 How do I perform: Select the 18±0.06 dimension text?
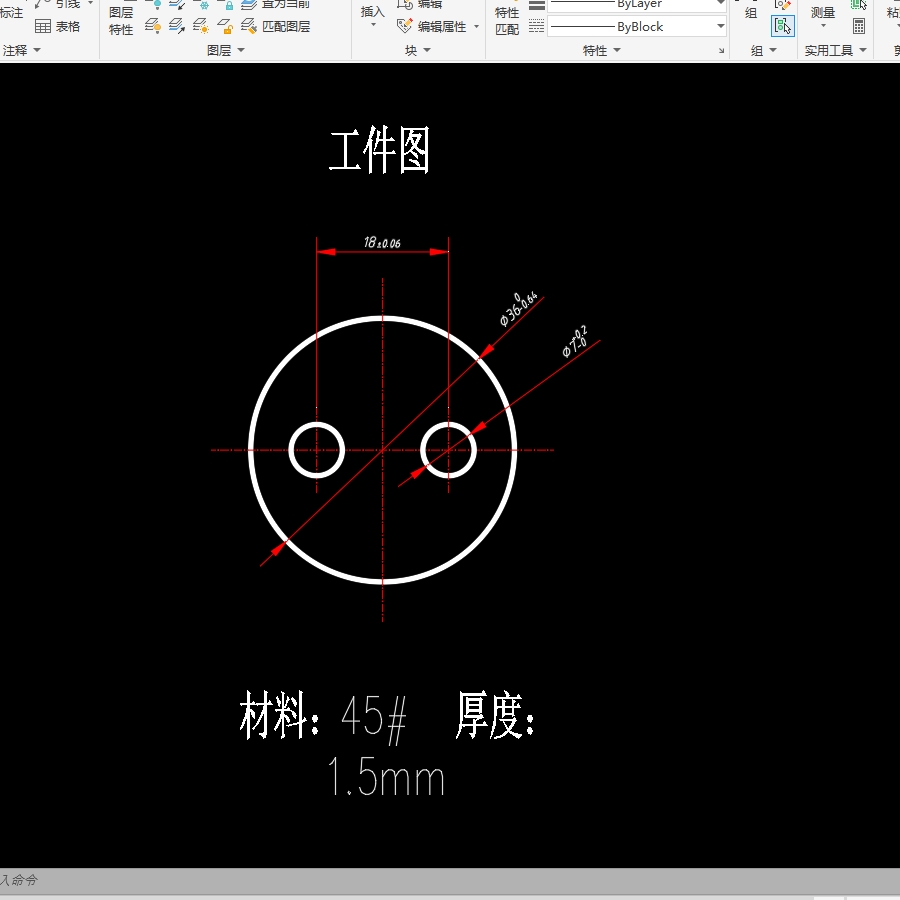(382, 242)
